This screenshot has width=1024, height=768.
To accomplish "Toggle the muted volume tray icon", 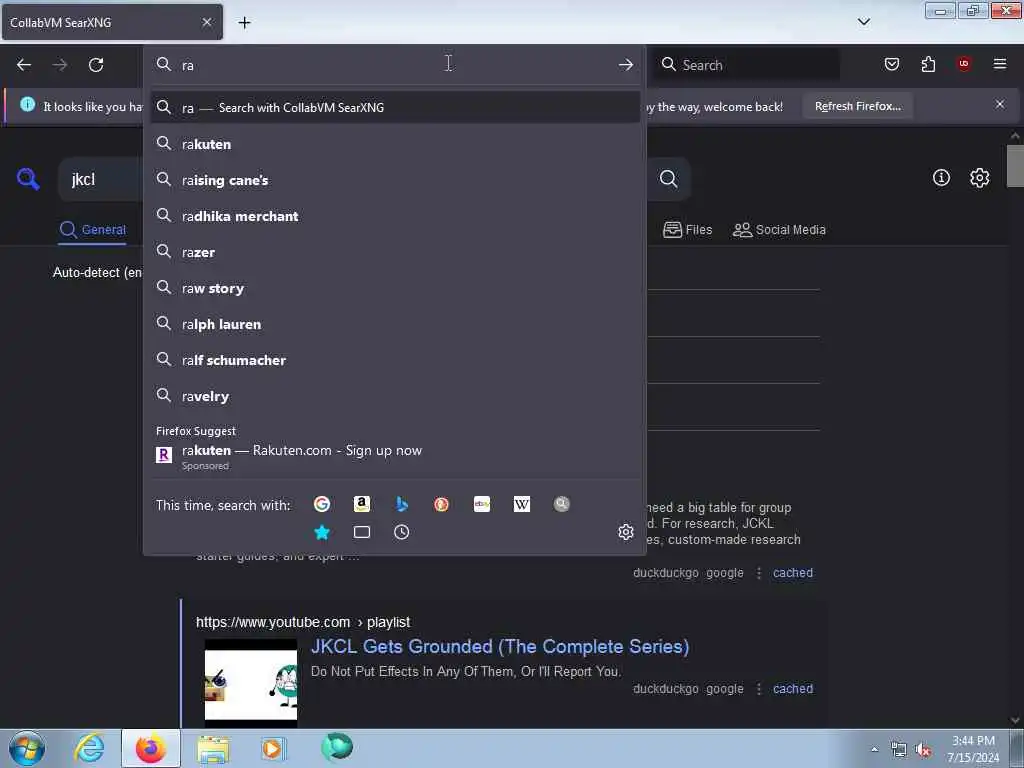I will point(923,750).
